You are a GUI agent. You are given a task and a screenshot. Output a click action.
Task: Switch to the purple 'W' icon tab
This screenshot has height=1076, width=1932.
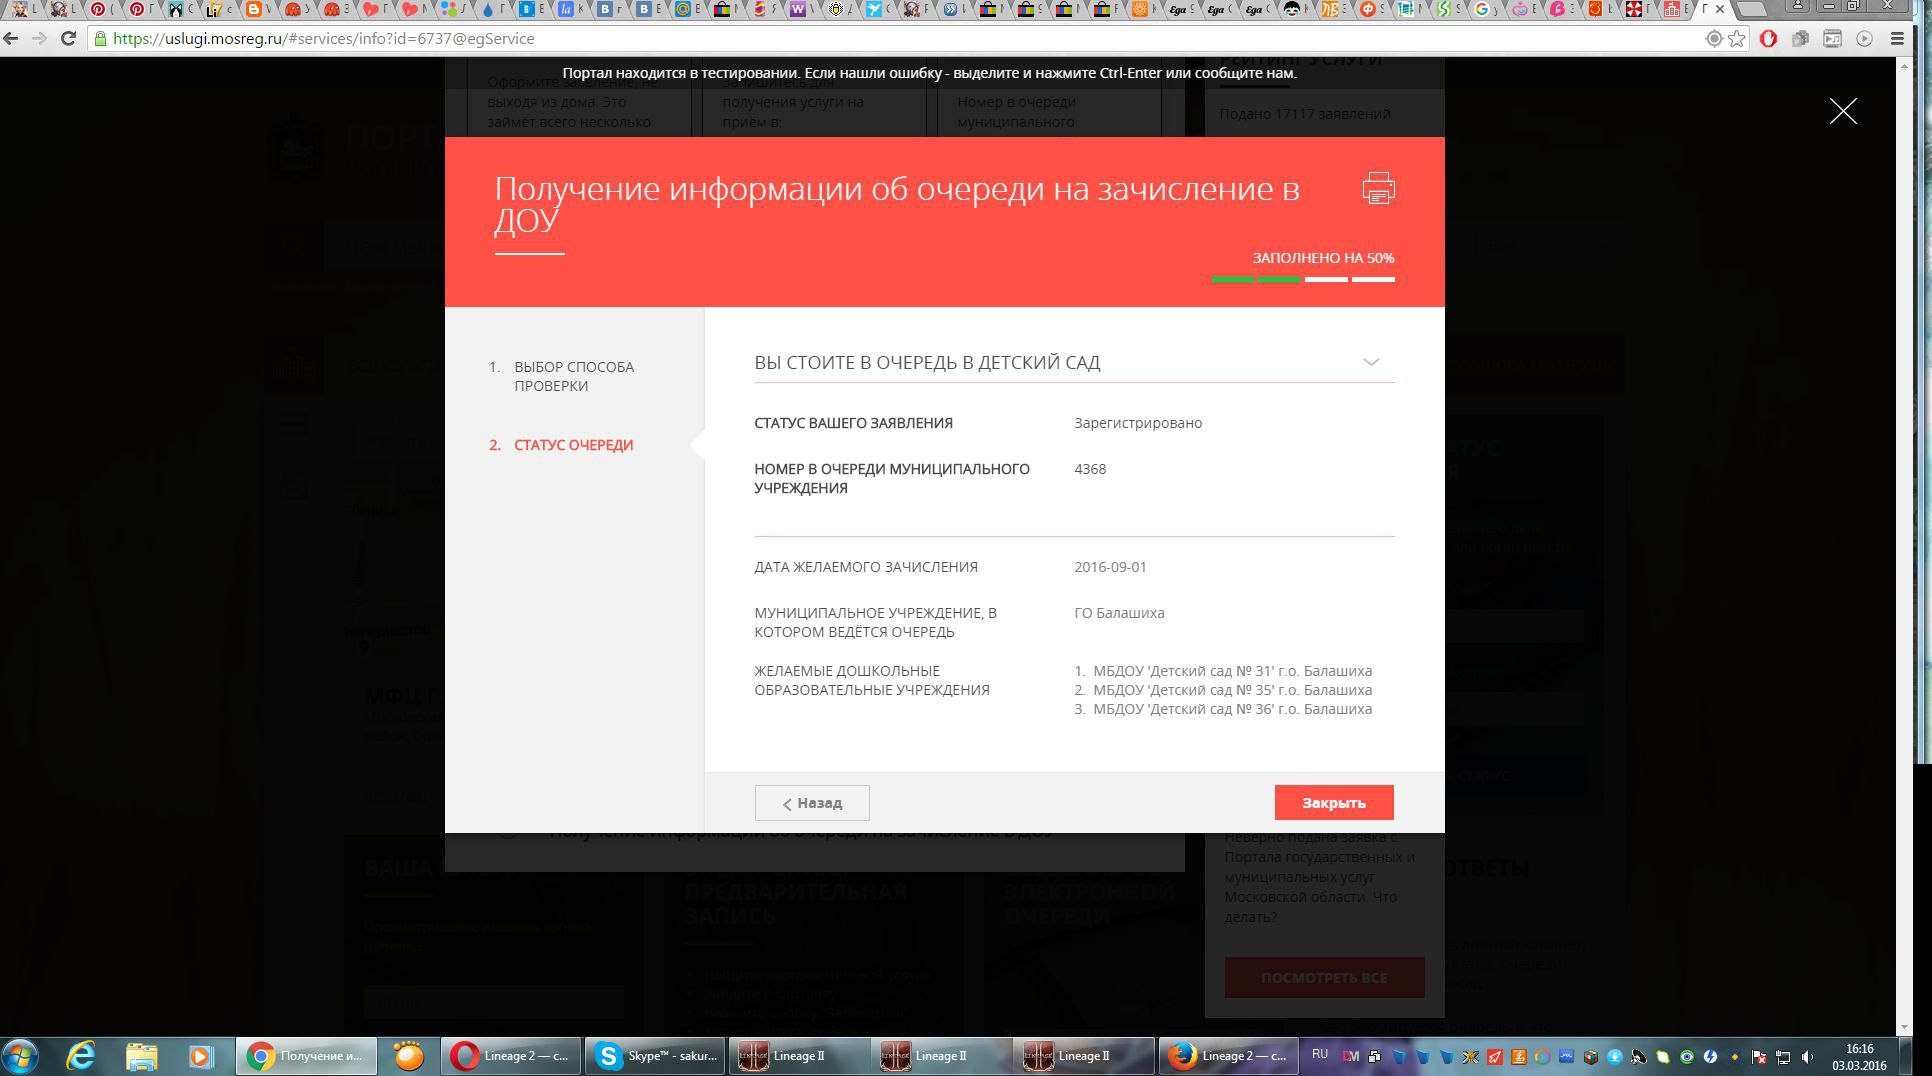[x=802, y=10]
